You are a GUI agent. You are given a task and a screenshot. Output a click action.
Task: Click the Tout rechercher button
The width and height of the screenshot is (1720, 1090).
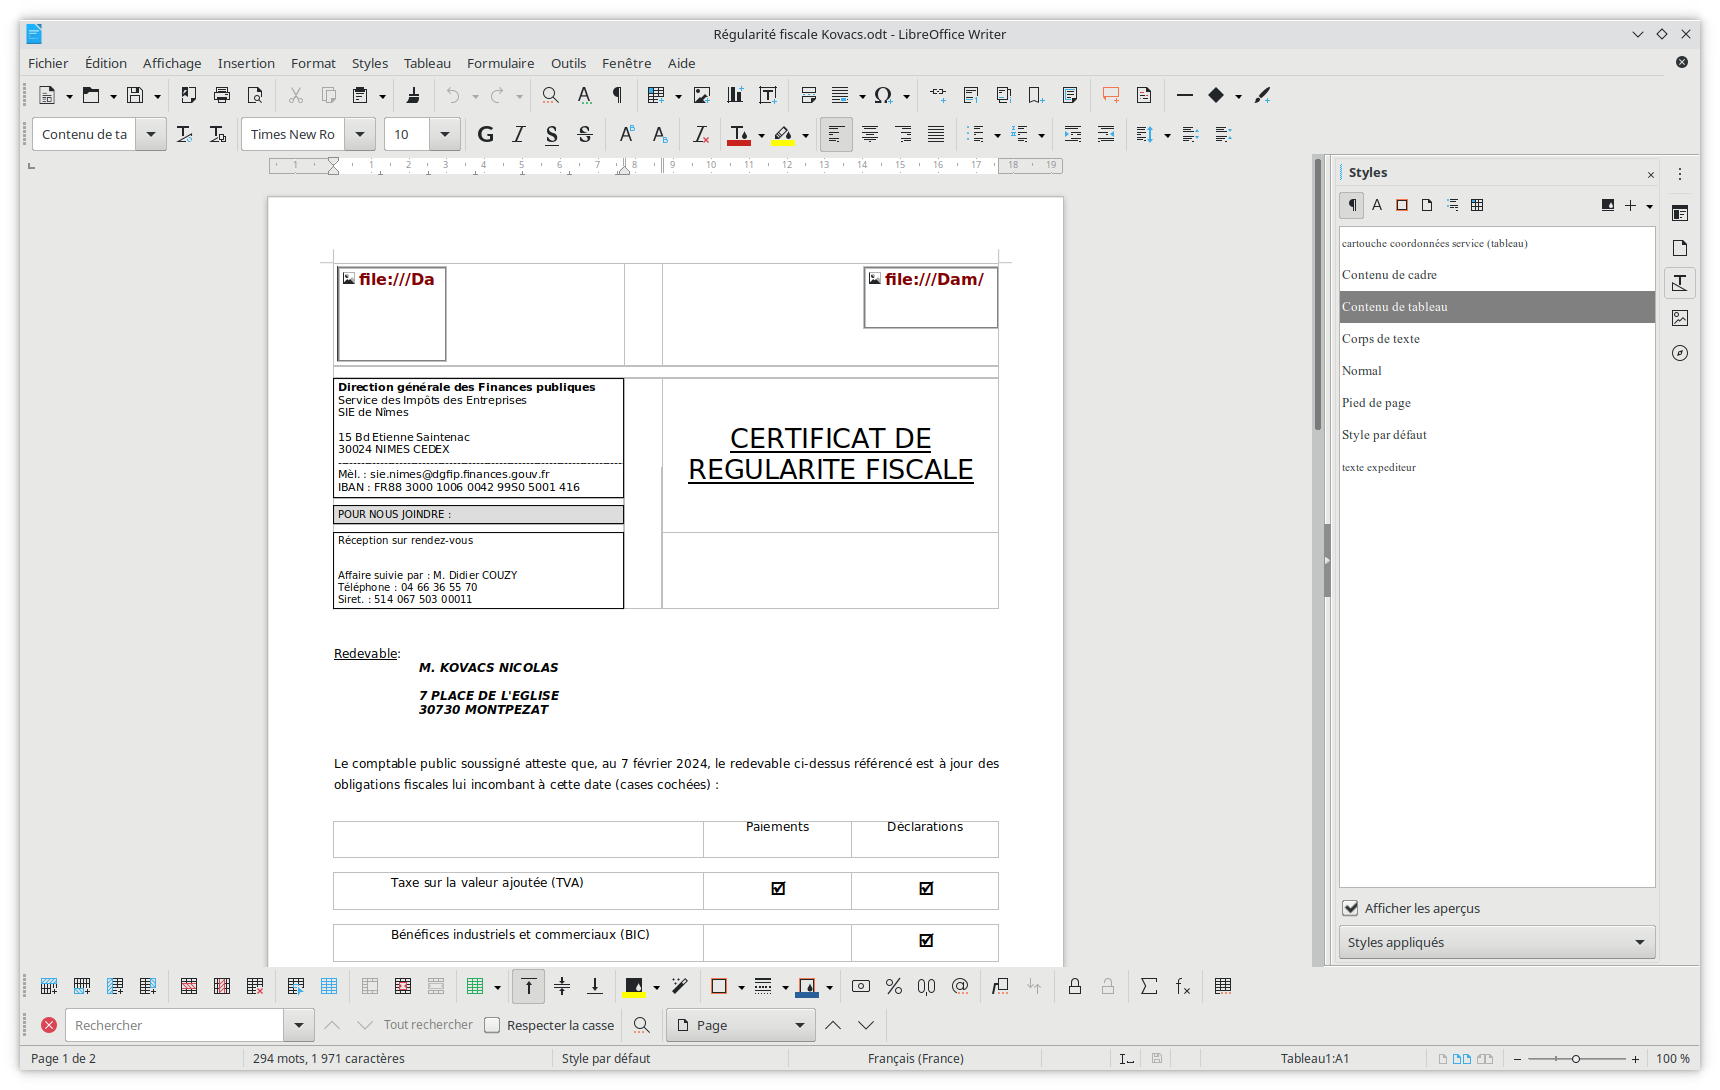pyautogui.click(x=428, y=1025)
